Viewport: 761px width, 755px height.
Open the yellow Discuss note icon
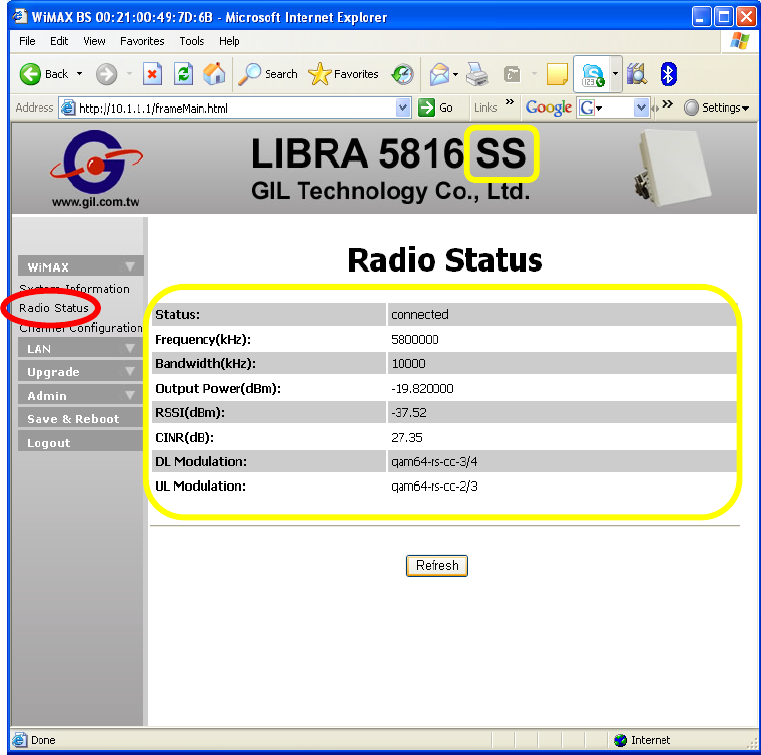(x=557, y=74)
